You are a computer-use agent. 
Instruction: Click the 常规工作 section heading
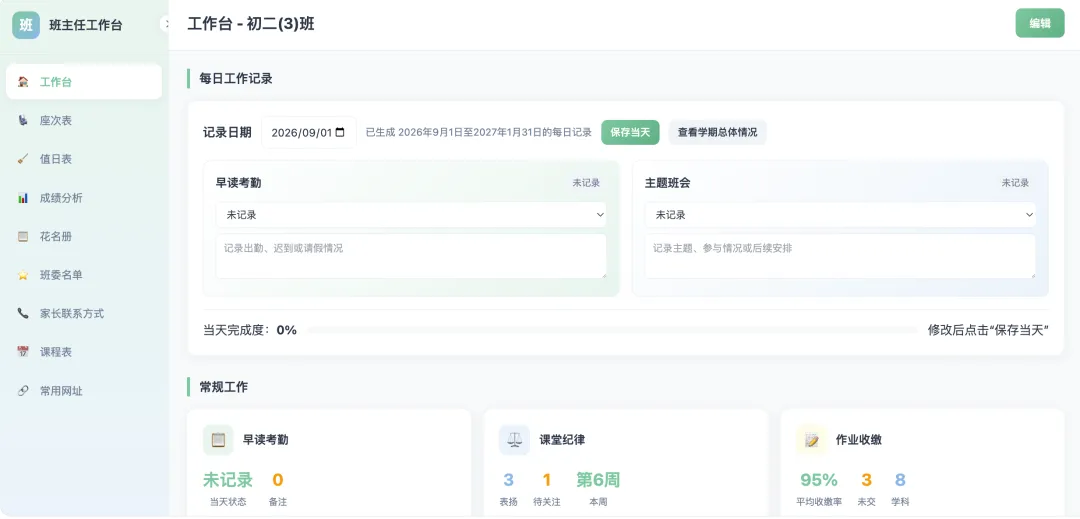pyautogui.click(x=224, y=387)
